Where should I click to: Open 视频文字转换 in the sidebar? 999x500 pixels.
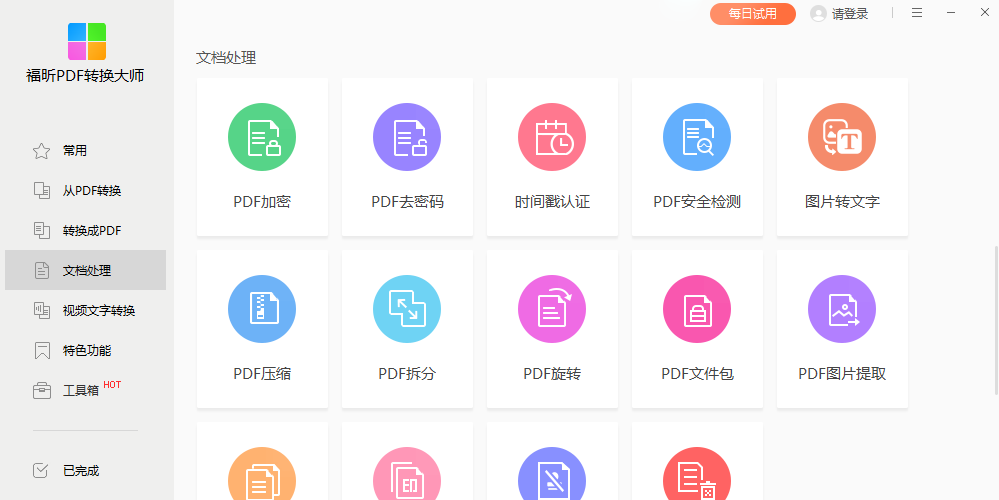pos(85,310)
